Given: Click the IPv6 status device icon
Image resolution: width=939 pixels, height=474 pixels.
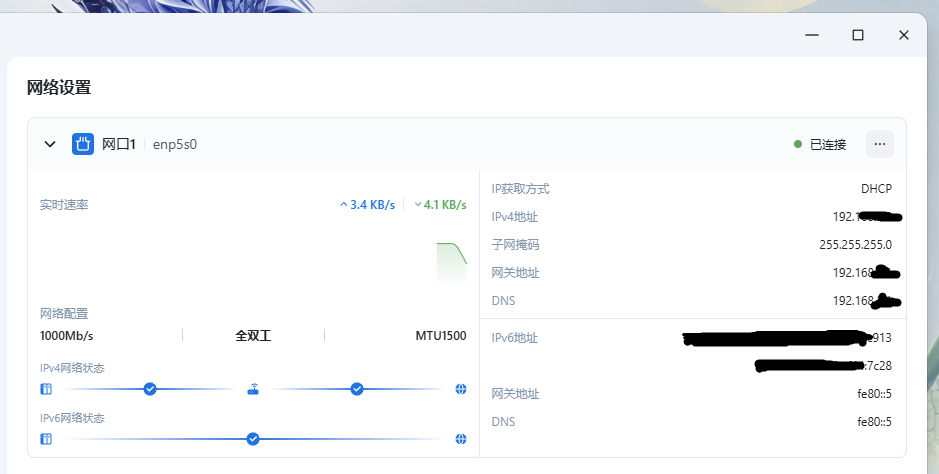Looking at the screenshot, I should pyautogui.click(x=46, y=439).
